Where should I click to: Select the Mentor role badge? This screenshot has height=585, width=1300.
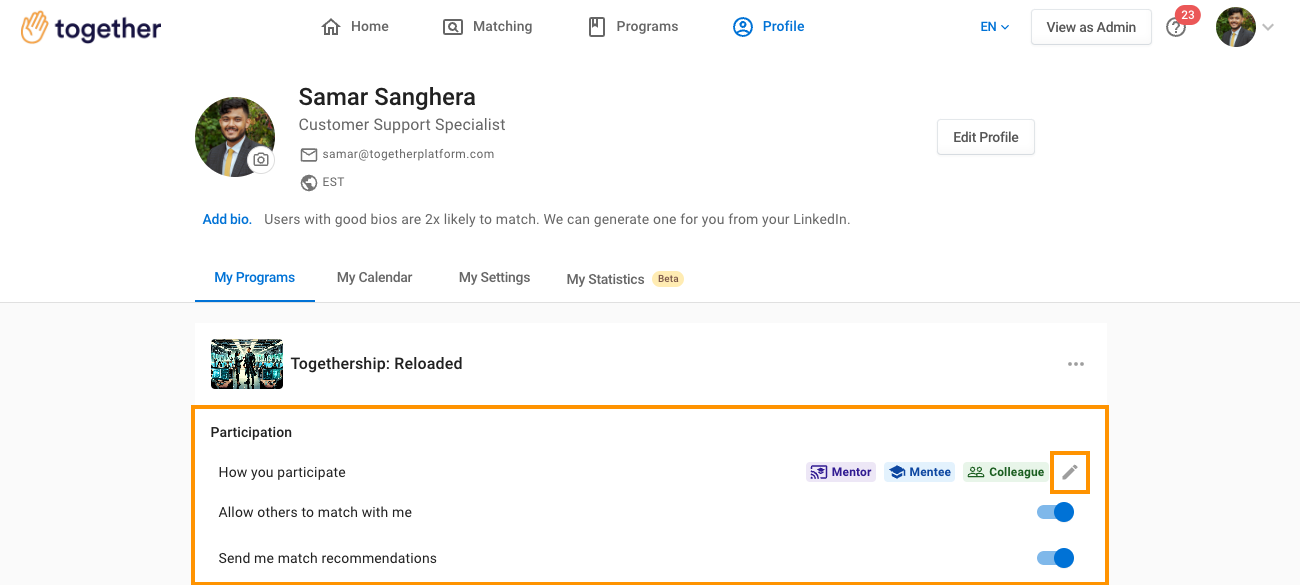(841, 472)
